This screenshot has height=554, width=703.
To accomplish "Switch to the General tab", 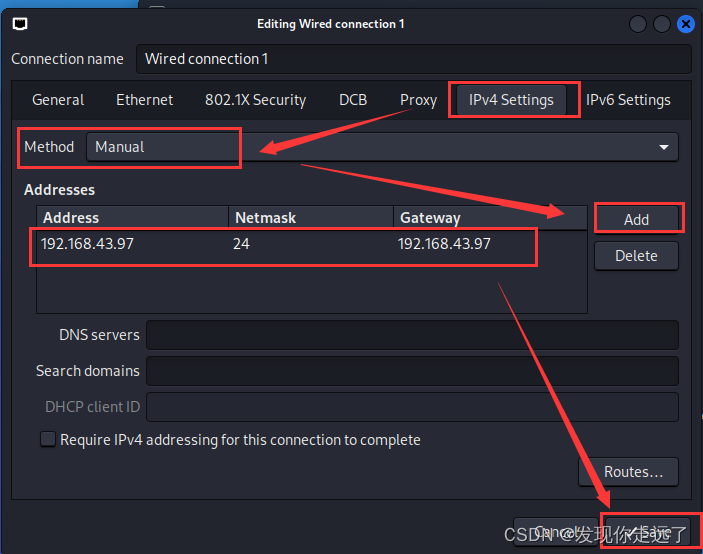I will (x=58, y=100).
